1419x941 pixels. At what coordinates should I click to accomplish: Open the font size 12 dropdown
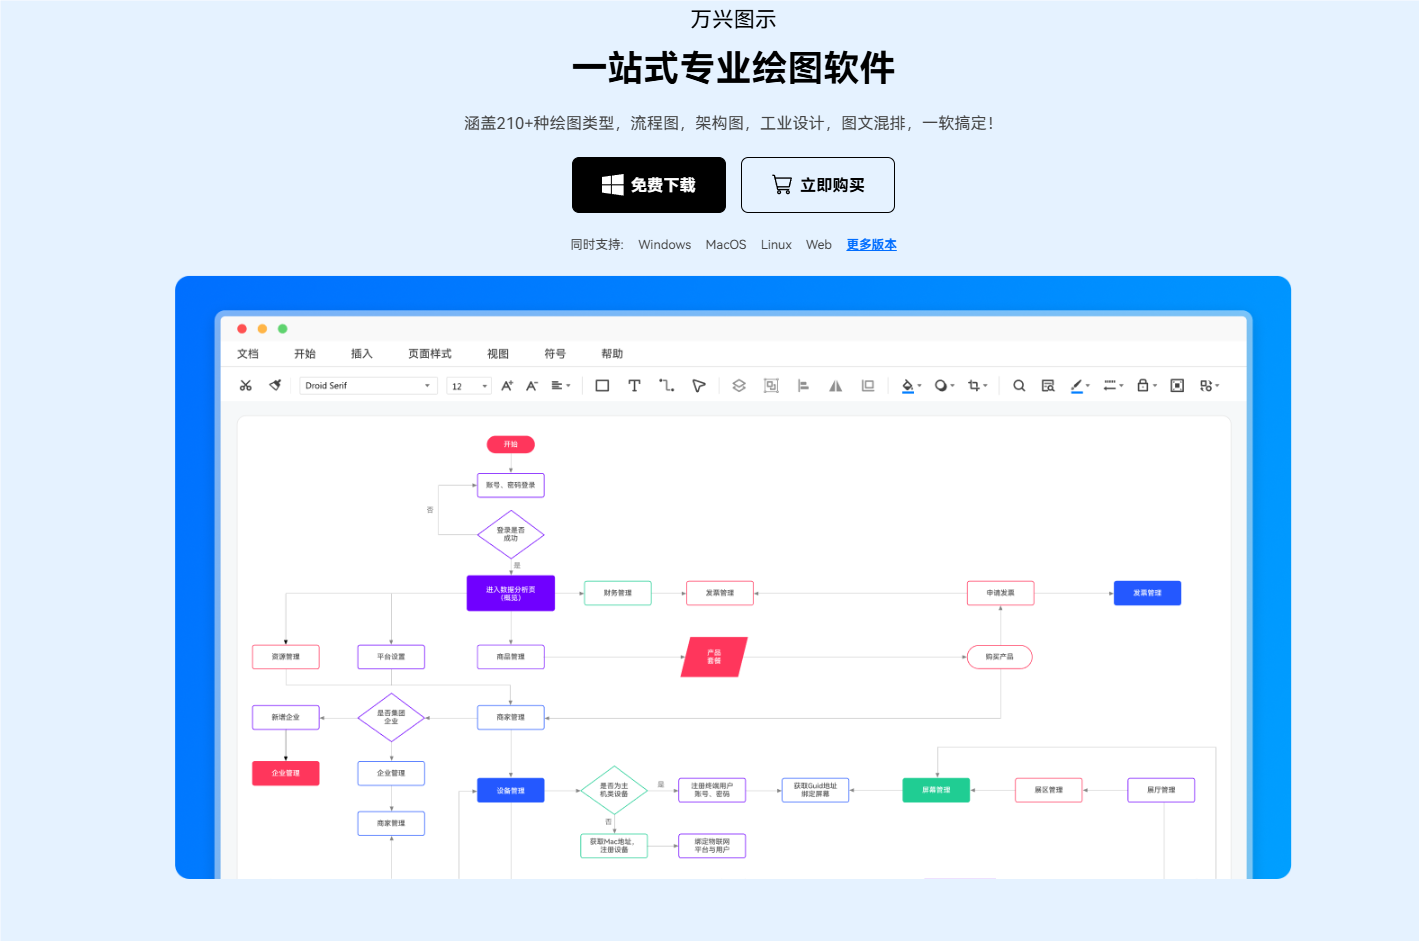pyautogui.click(x=468, y=385)
